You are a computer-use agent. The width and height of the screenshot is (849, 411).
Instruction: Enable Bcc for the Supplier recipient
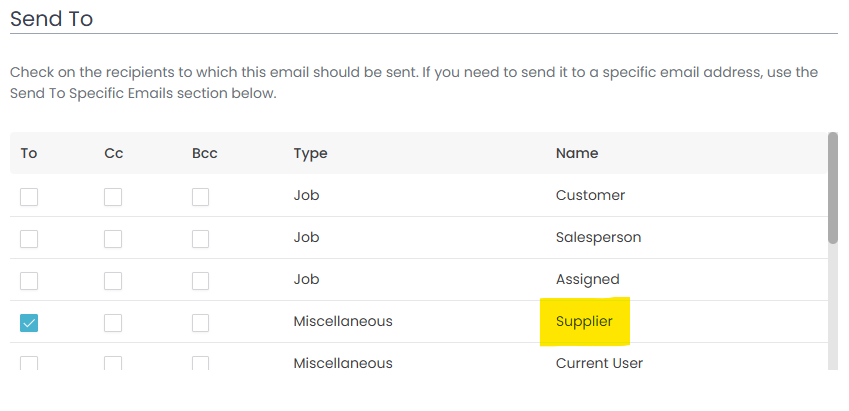coord(201,323)
